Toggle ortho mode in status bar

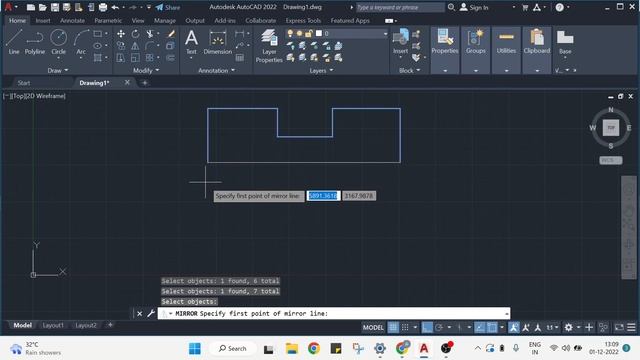[x=427, y=327]
